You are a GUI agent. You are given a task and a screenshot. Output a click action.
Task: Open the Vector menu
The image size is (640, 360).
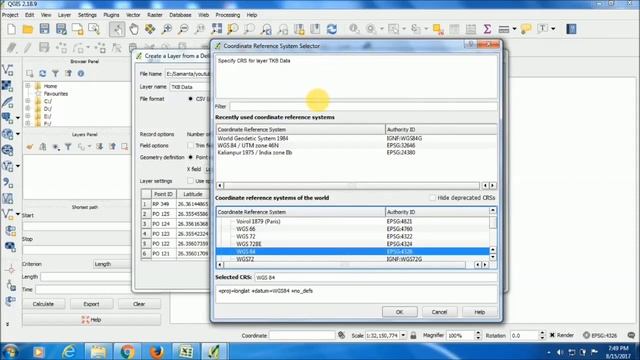coord(133,15)
